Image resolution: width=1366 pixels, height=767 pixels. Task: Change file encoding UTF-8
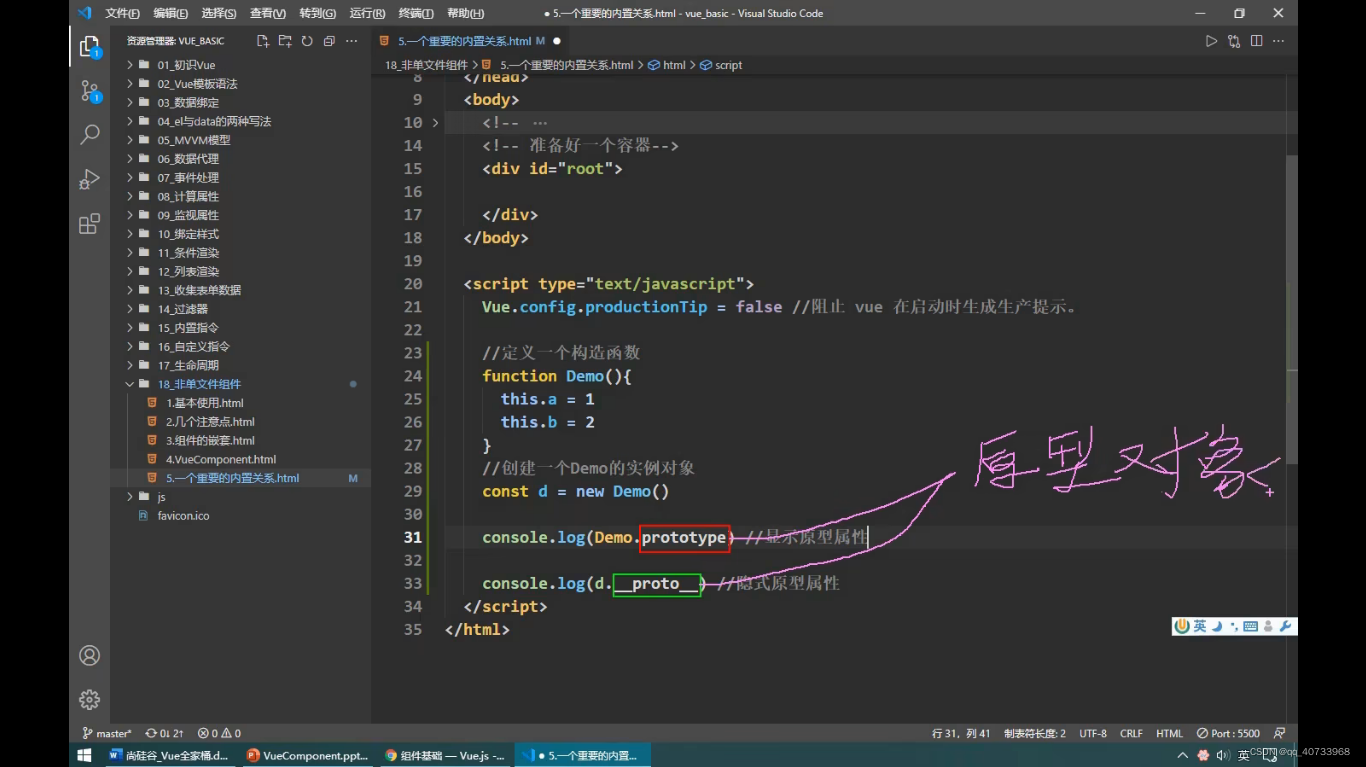[x=1093, y=733]
